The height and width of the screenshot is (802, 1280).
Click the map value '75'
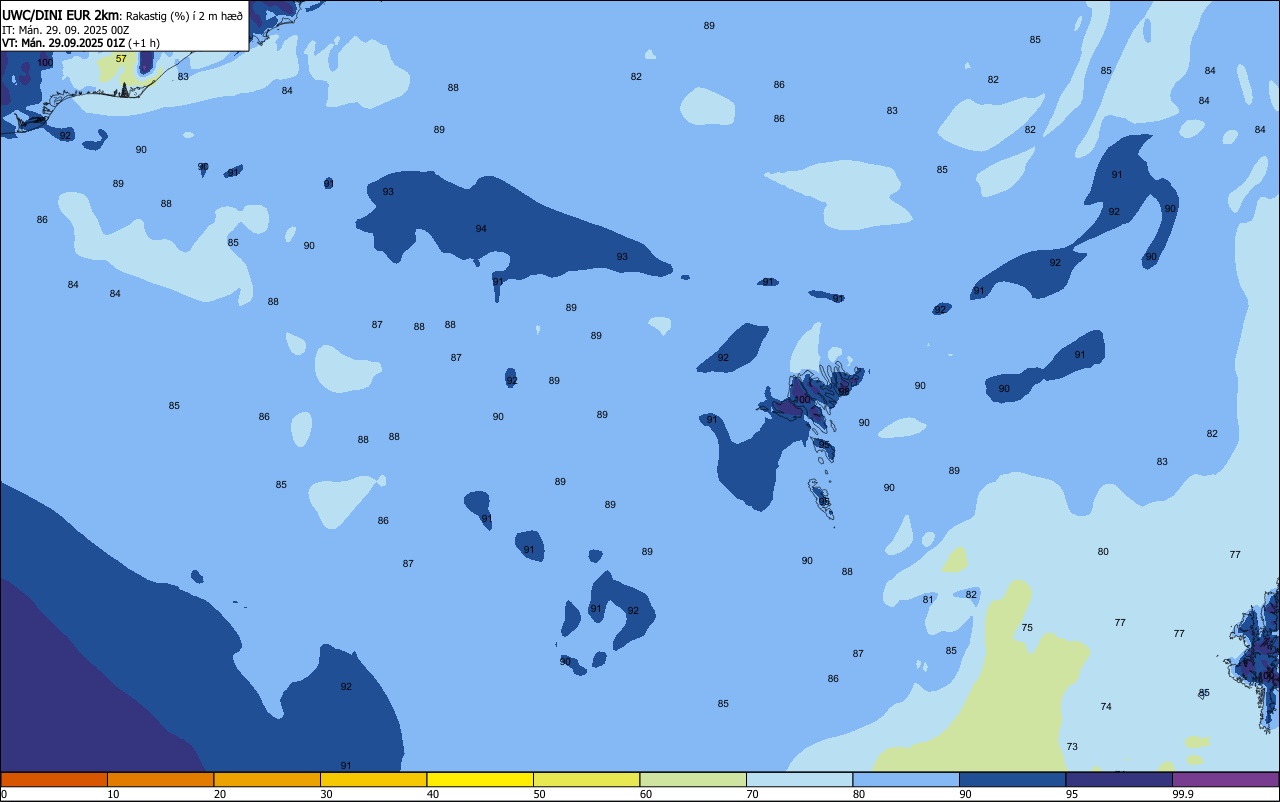[1027, 628]
